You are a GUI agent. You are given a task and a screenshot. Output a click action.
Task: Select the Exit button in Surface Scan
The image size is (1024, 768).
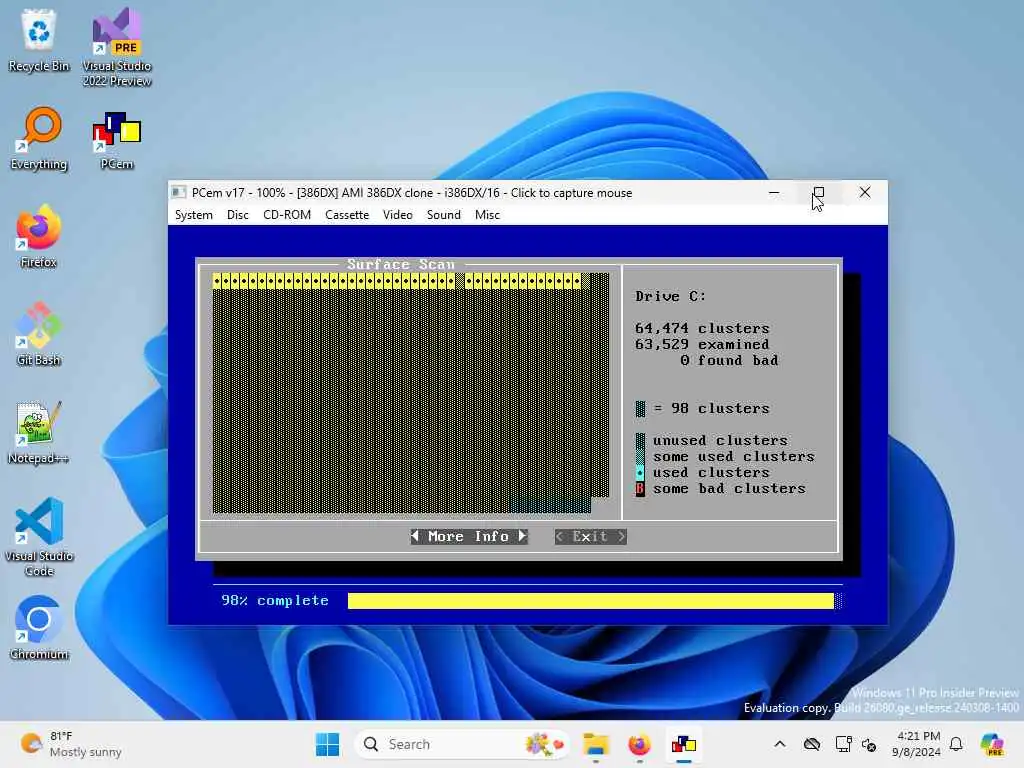[590, 536]
